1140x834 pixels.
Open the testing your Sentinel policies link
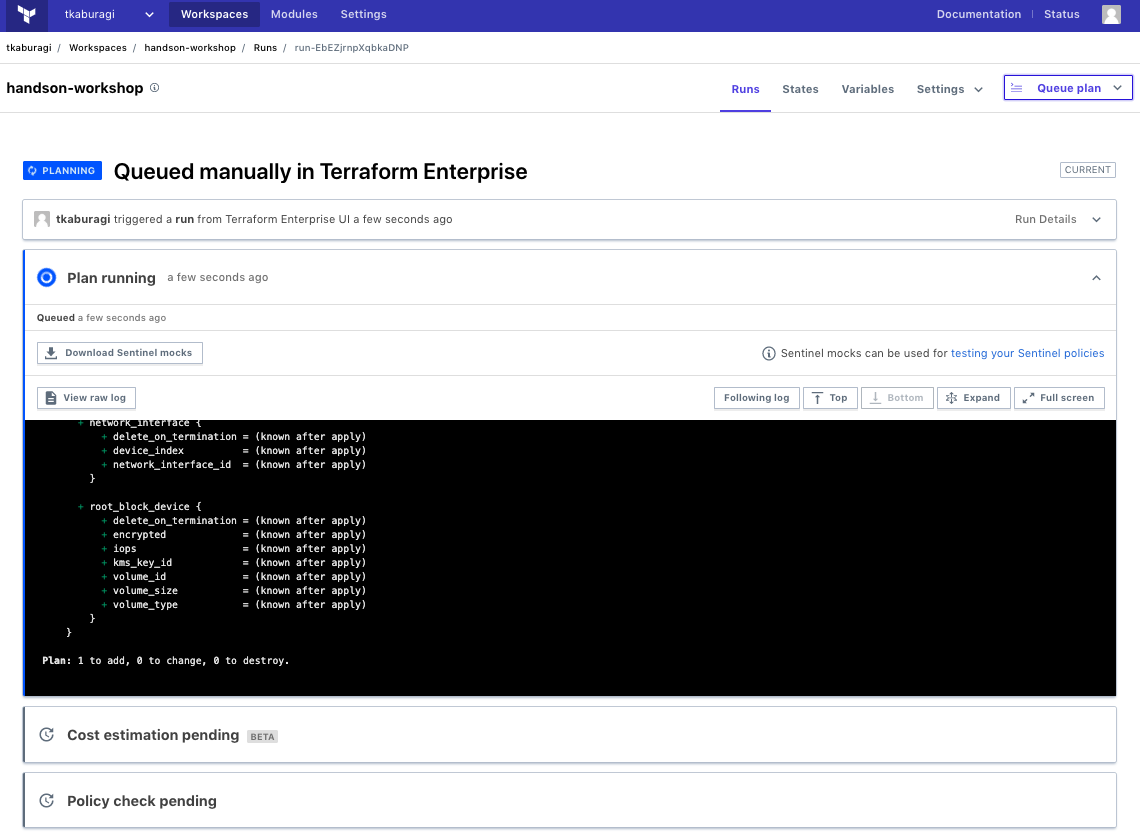coord(1027,353)
